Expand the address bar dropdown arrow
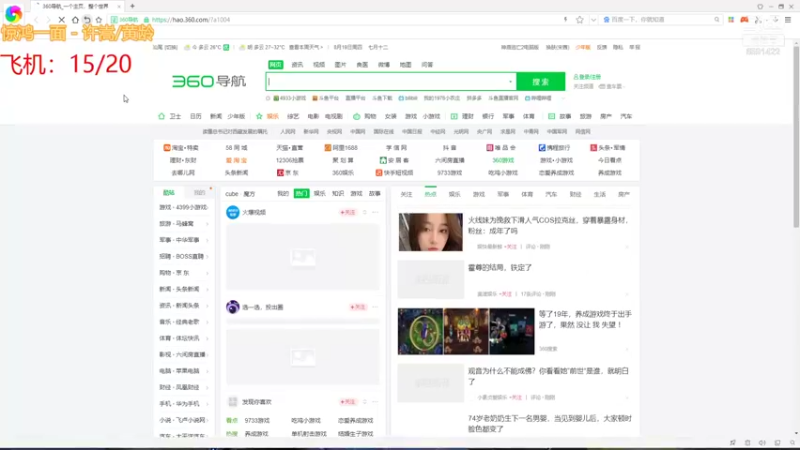Viewport: 800px width, 450px height. coord(593,20)
